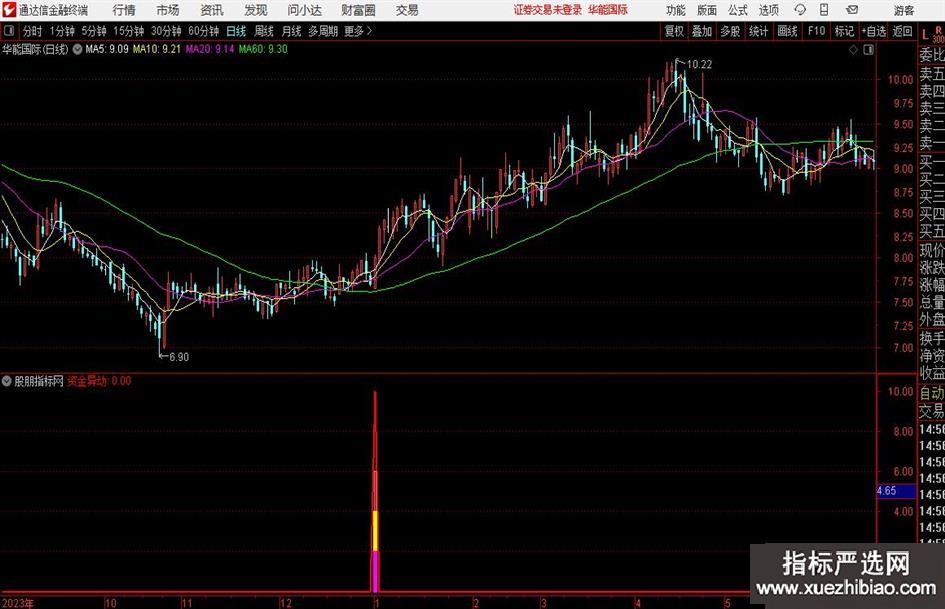The width and height of the screenshot is (945, 609).
Task: Expand 更多 period options
Action: (x=358, y=31)
